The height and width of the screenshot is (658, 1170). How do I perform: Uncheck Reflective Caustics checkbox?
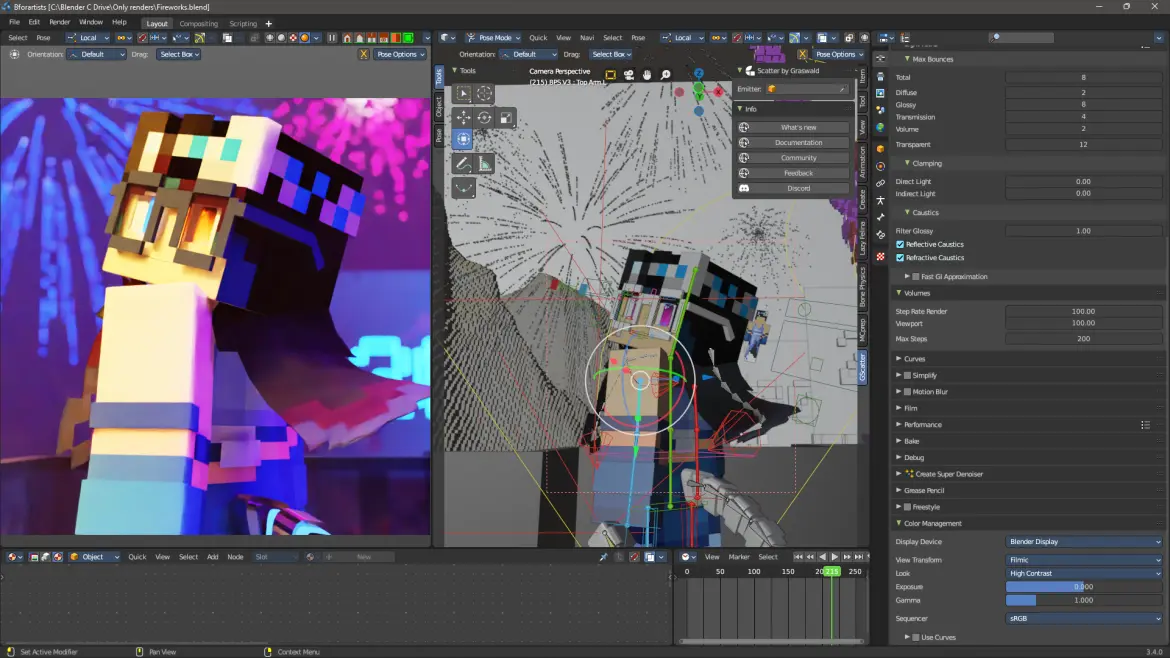(x=900, y=244)
